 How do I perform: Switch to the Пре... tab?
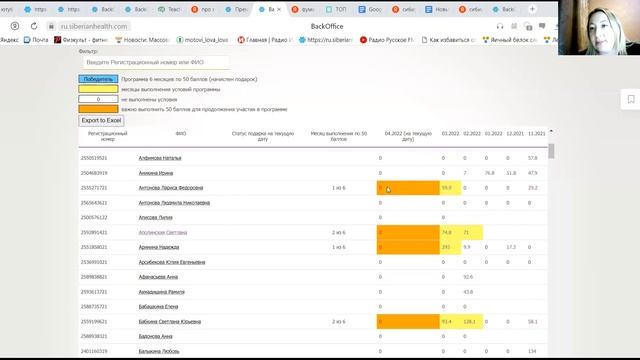[236, 9]
